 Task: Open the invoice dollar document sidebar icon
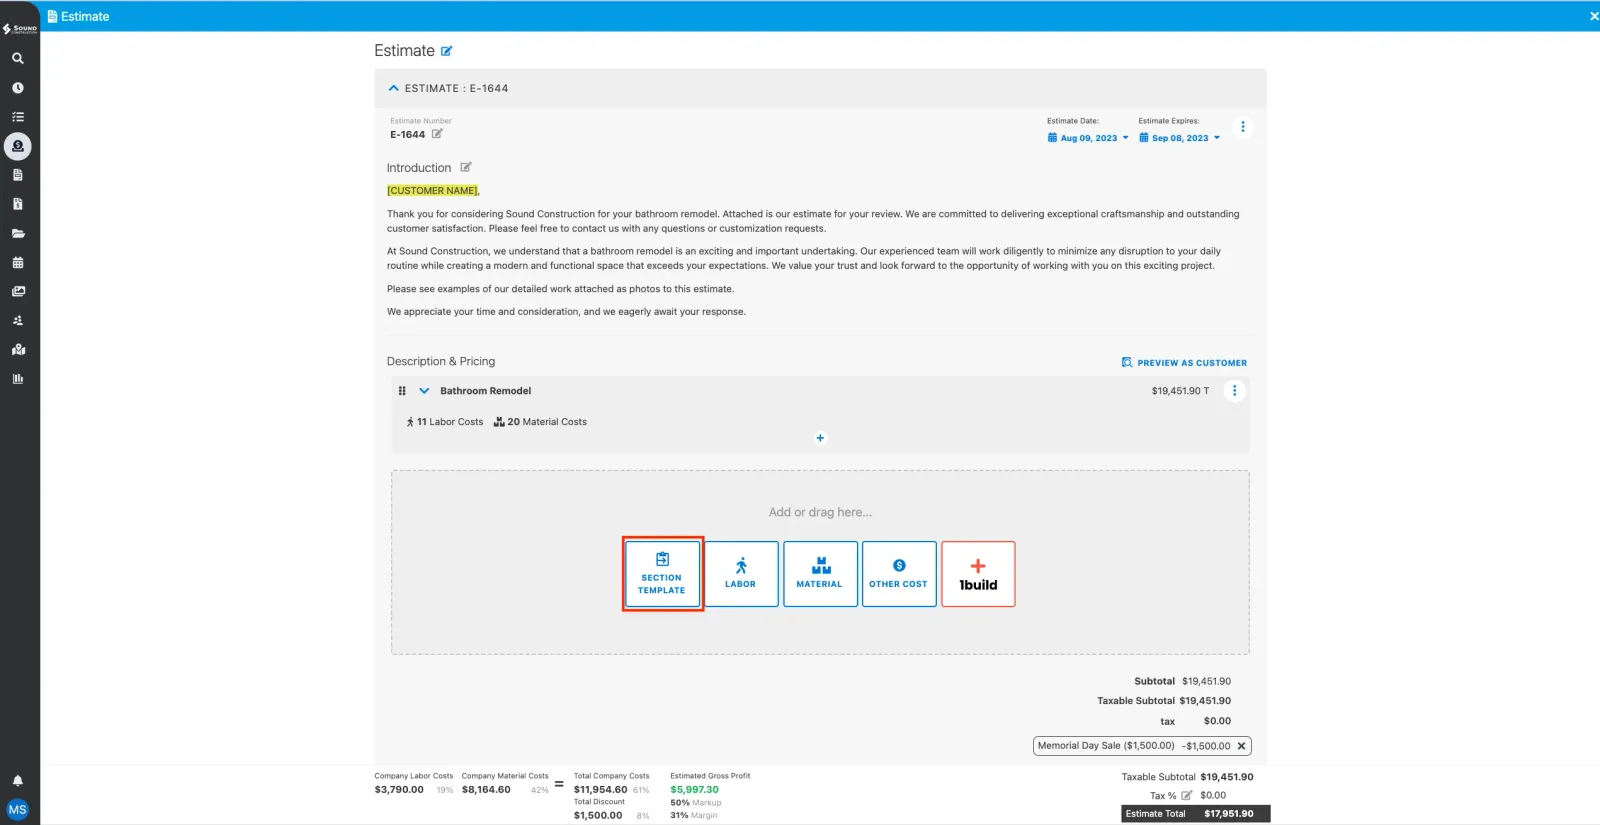pos(18,204)
